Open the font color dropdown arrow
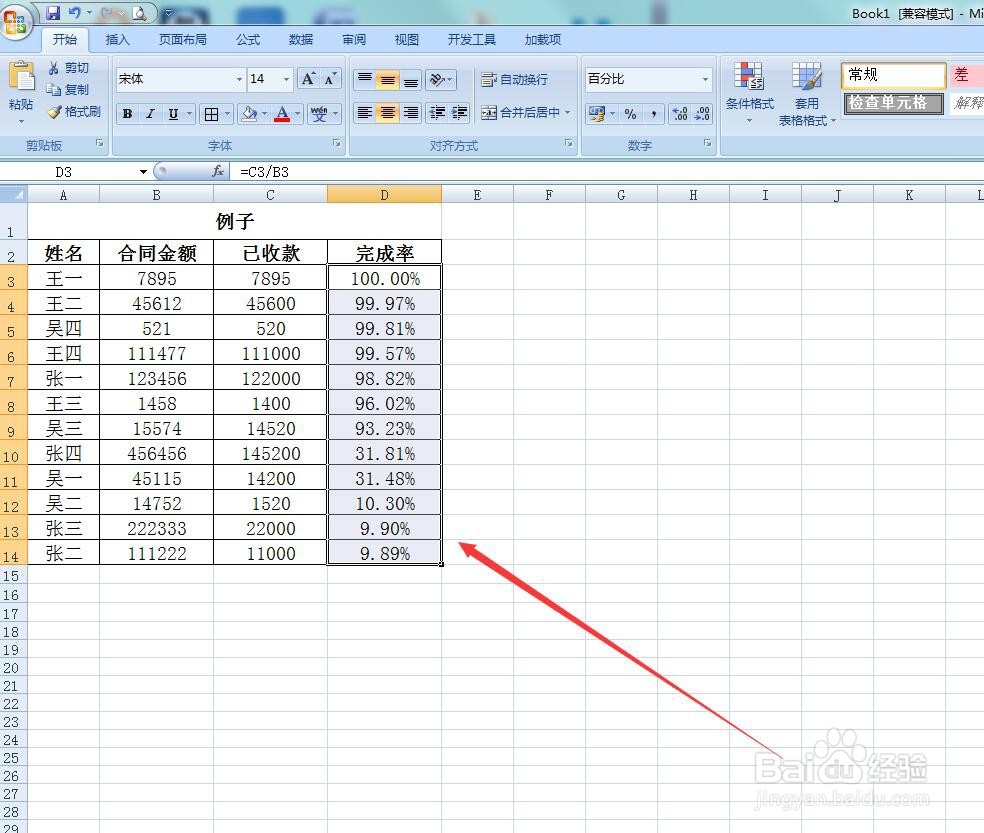This screenshot has height=833, width=984. 296,113
